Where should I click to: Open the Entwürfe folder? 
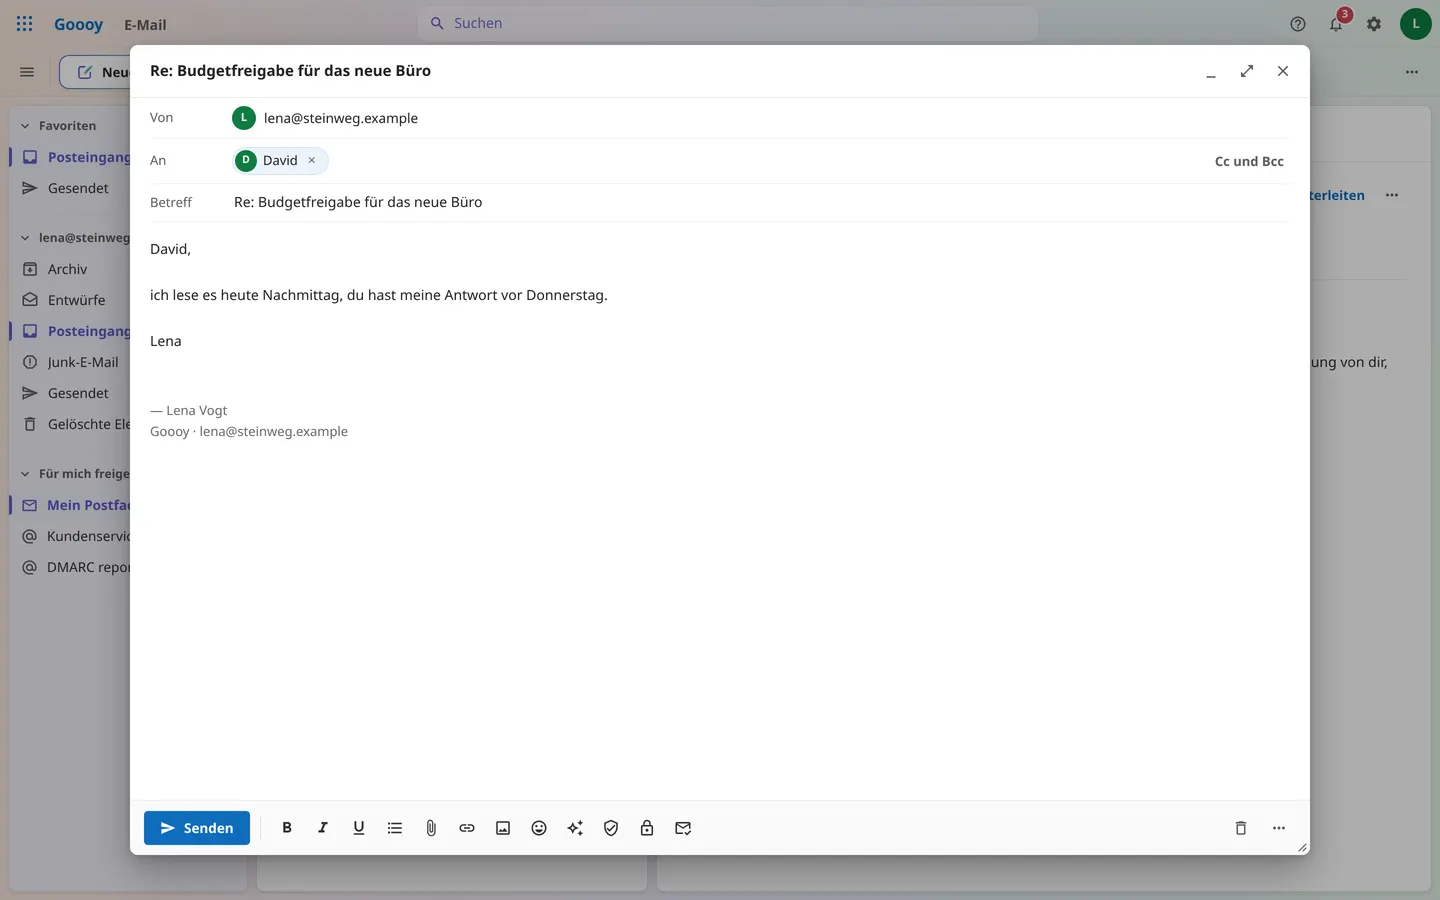tap(75, 300)
